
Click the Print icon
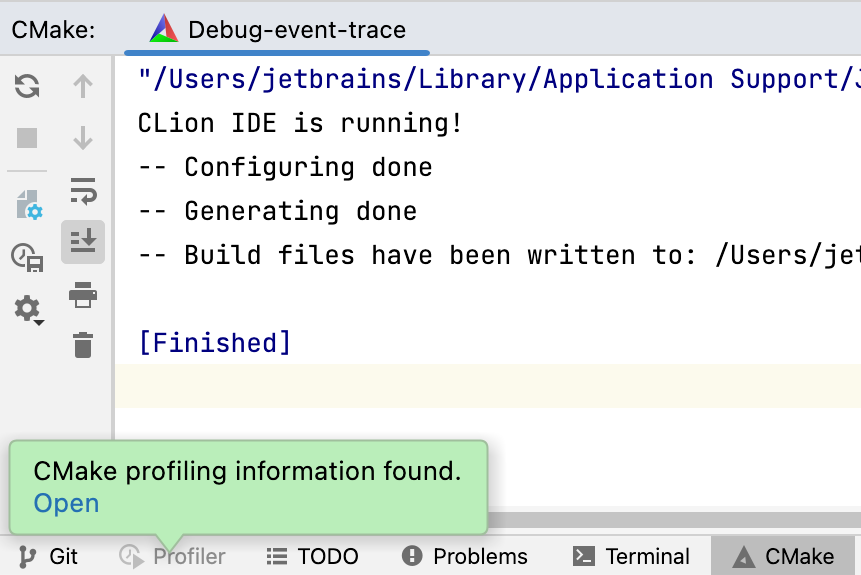coord(83,294)
